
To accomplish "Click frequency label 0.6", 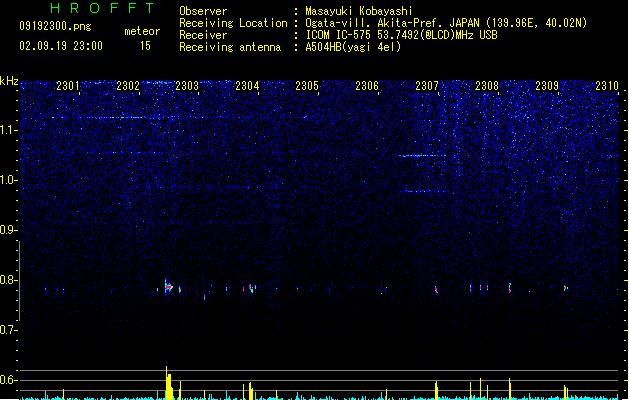I will coord(8,380).
